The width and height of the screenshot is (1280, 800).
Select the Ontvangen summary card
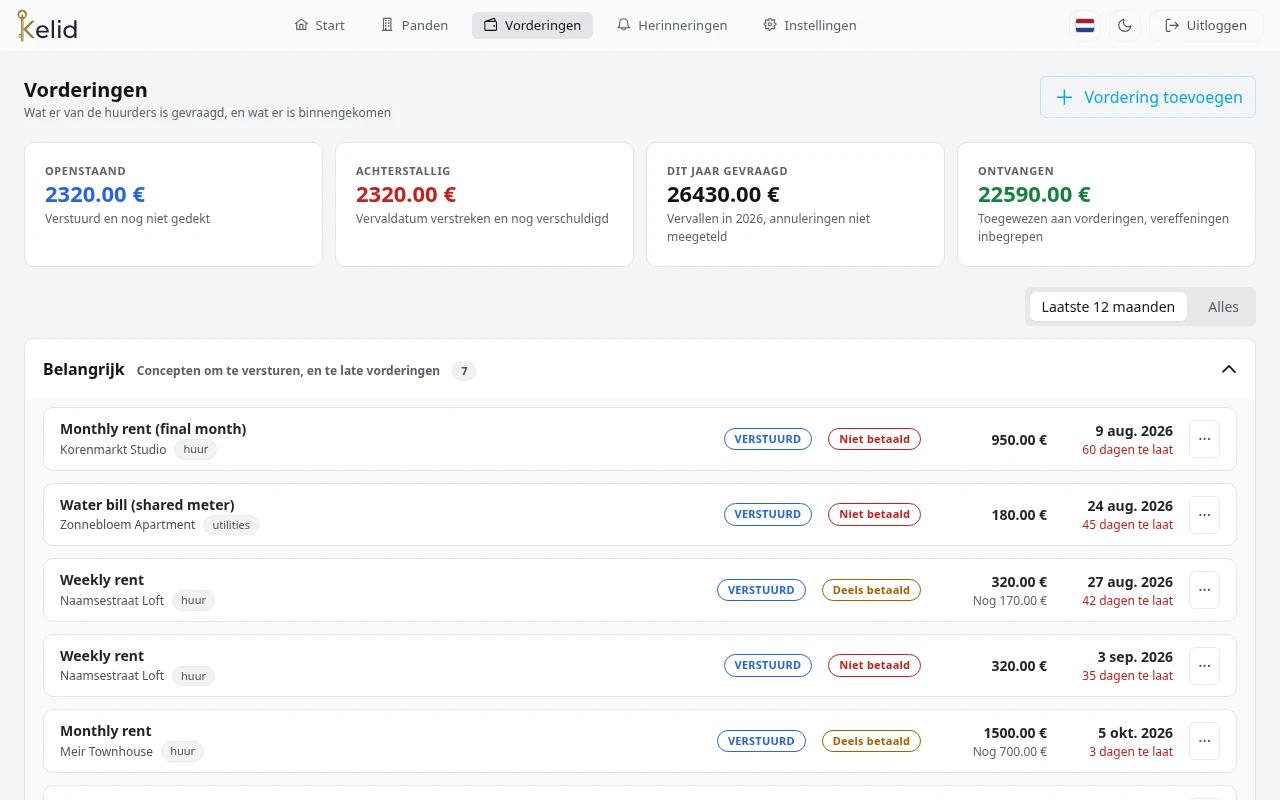click(x=1106, y=204)
